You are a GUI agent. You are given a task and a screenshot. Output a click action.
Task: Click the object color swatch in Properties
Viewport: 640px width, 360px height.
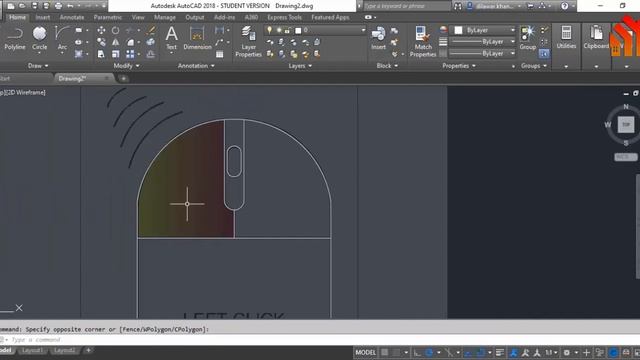[459, 30]
